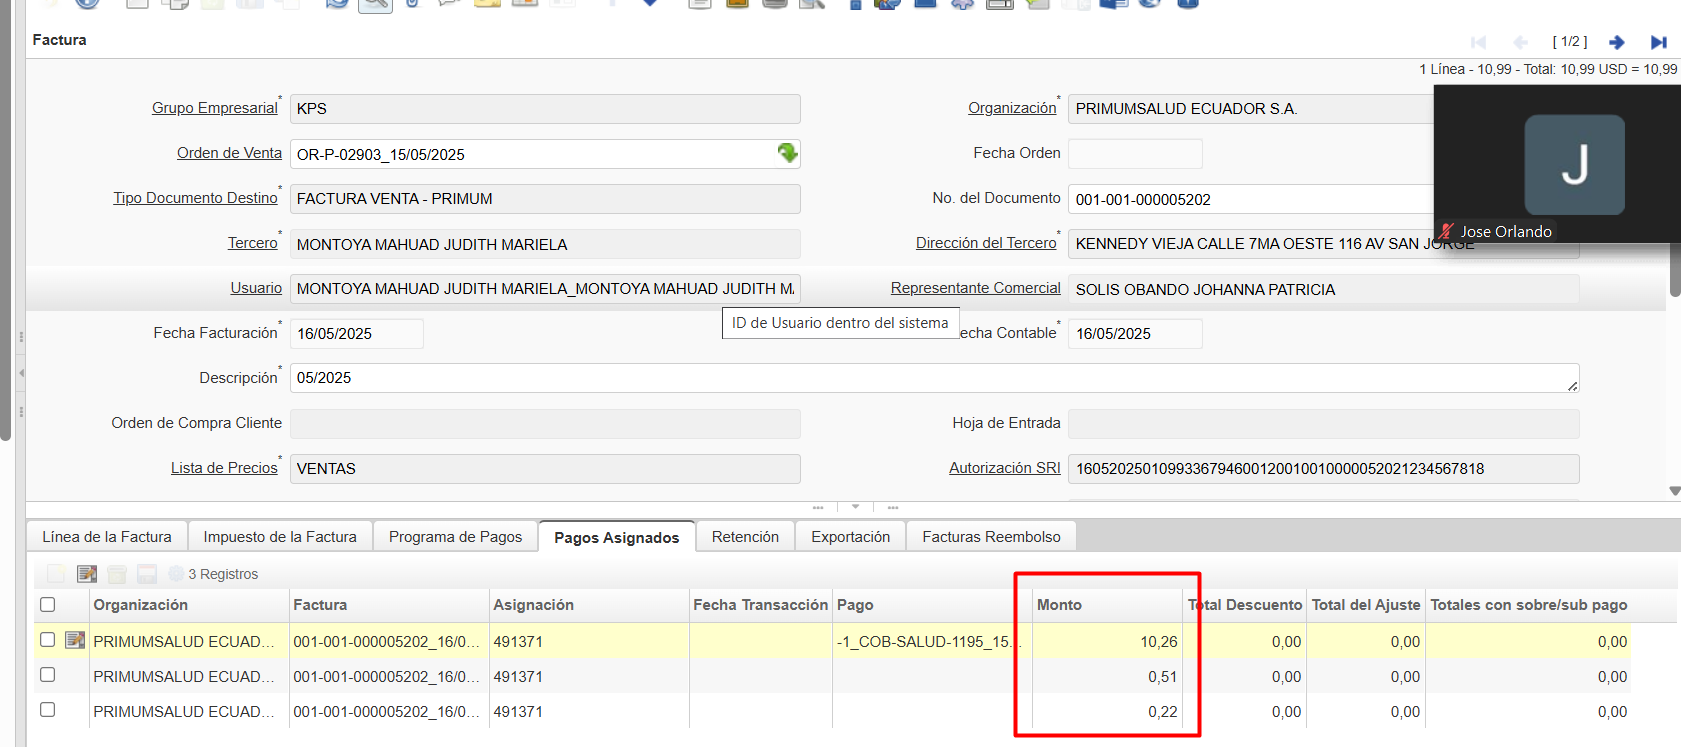Viewport: 1681px width, 747px height.
Task: Click the Autorización SRI label link
Action: coord(1004,468)
